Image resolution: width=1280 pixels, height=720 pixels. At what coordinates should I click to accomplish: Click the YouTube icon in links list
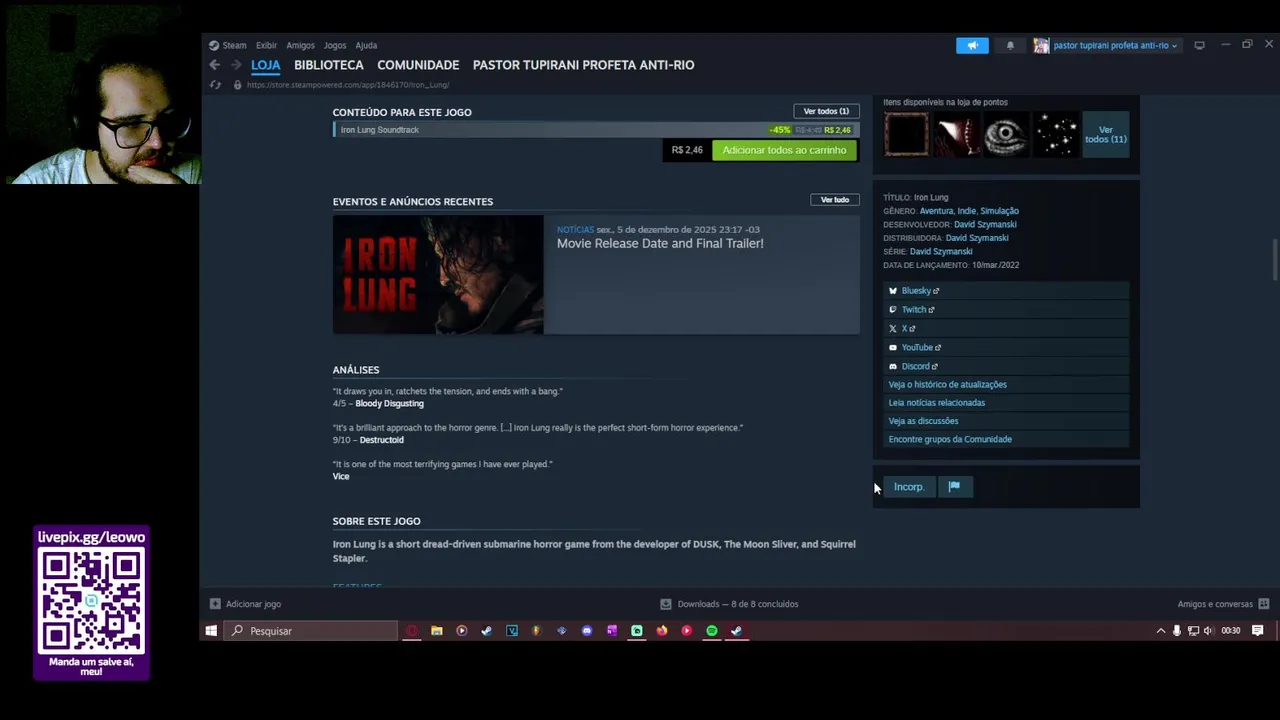coord(893,348)
